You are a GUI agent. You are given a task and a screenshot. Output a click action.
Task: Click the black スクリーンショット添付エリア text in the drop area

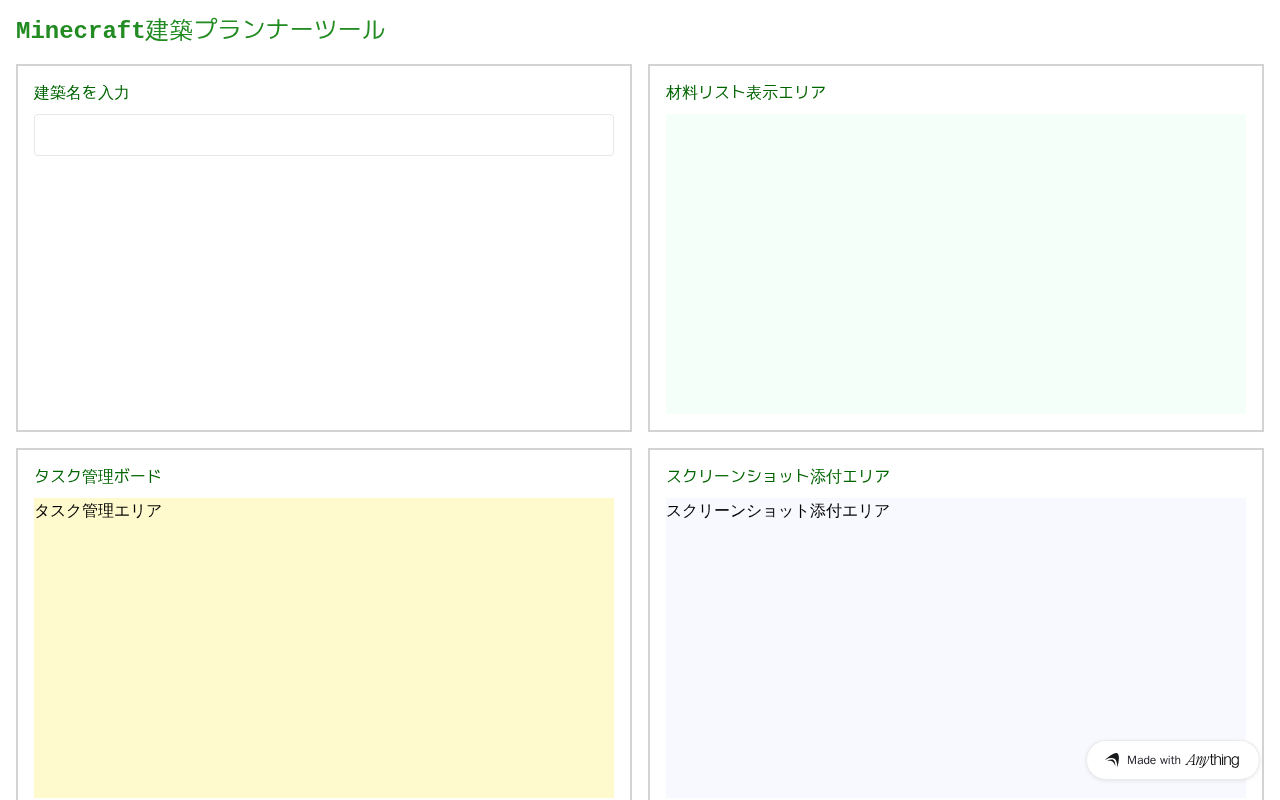click(x=778, y=511)
